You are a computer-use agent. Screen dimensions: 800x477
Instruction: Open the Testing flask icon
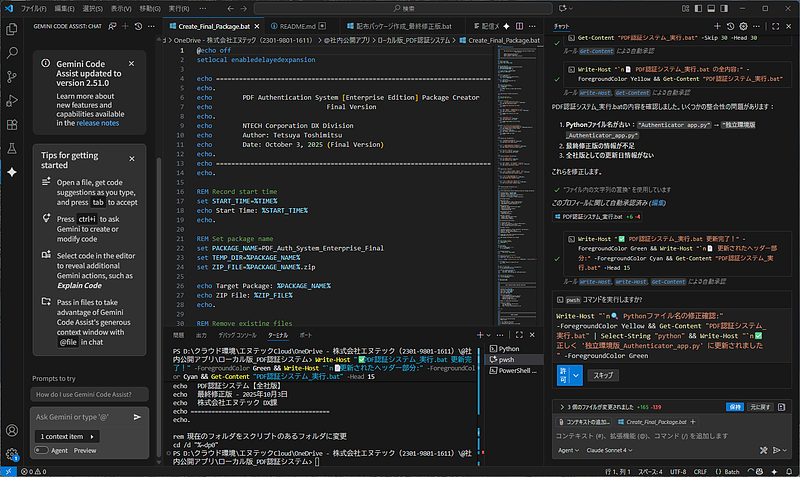(x=12, y=146)
